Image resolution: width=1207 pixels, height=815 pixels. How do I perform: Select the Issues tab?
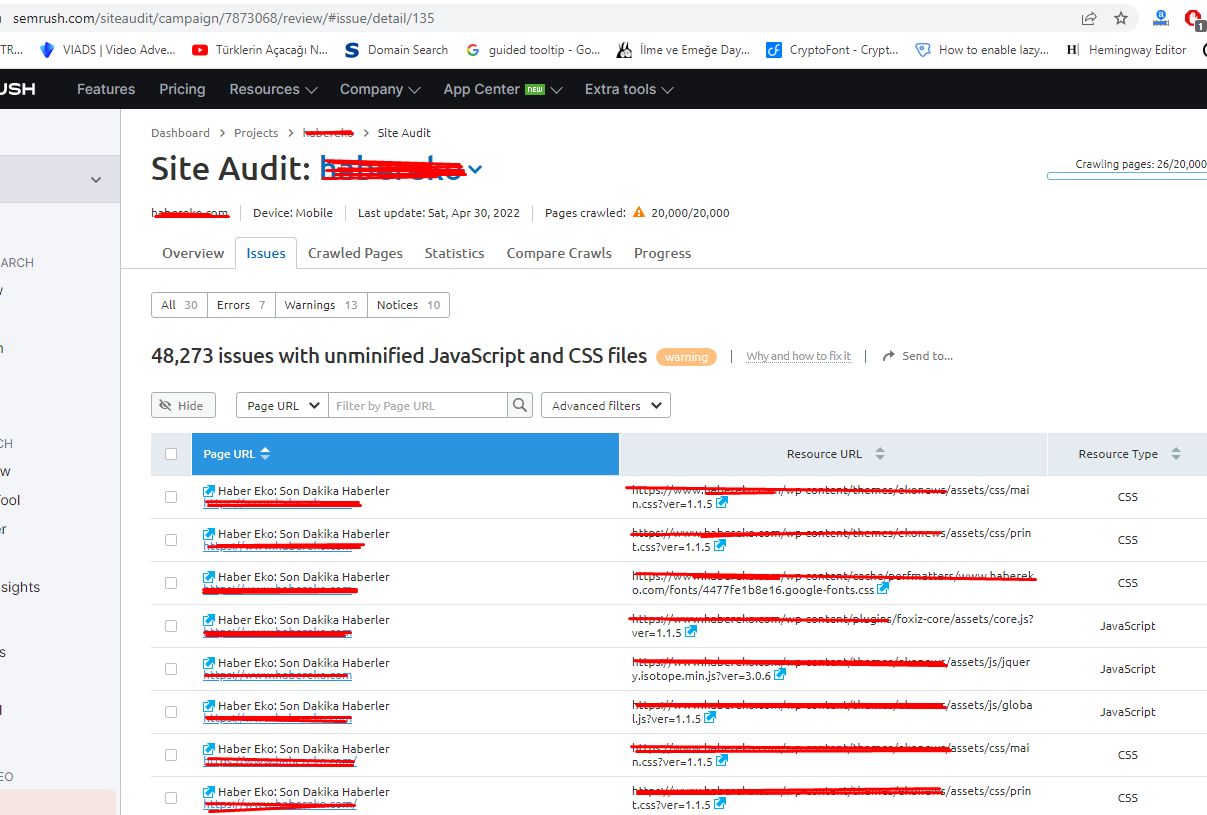click(x=266, y=253)
